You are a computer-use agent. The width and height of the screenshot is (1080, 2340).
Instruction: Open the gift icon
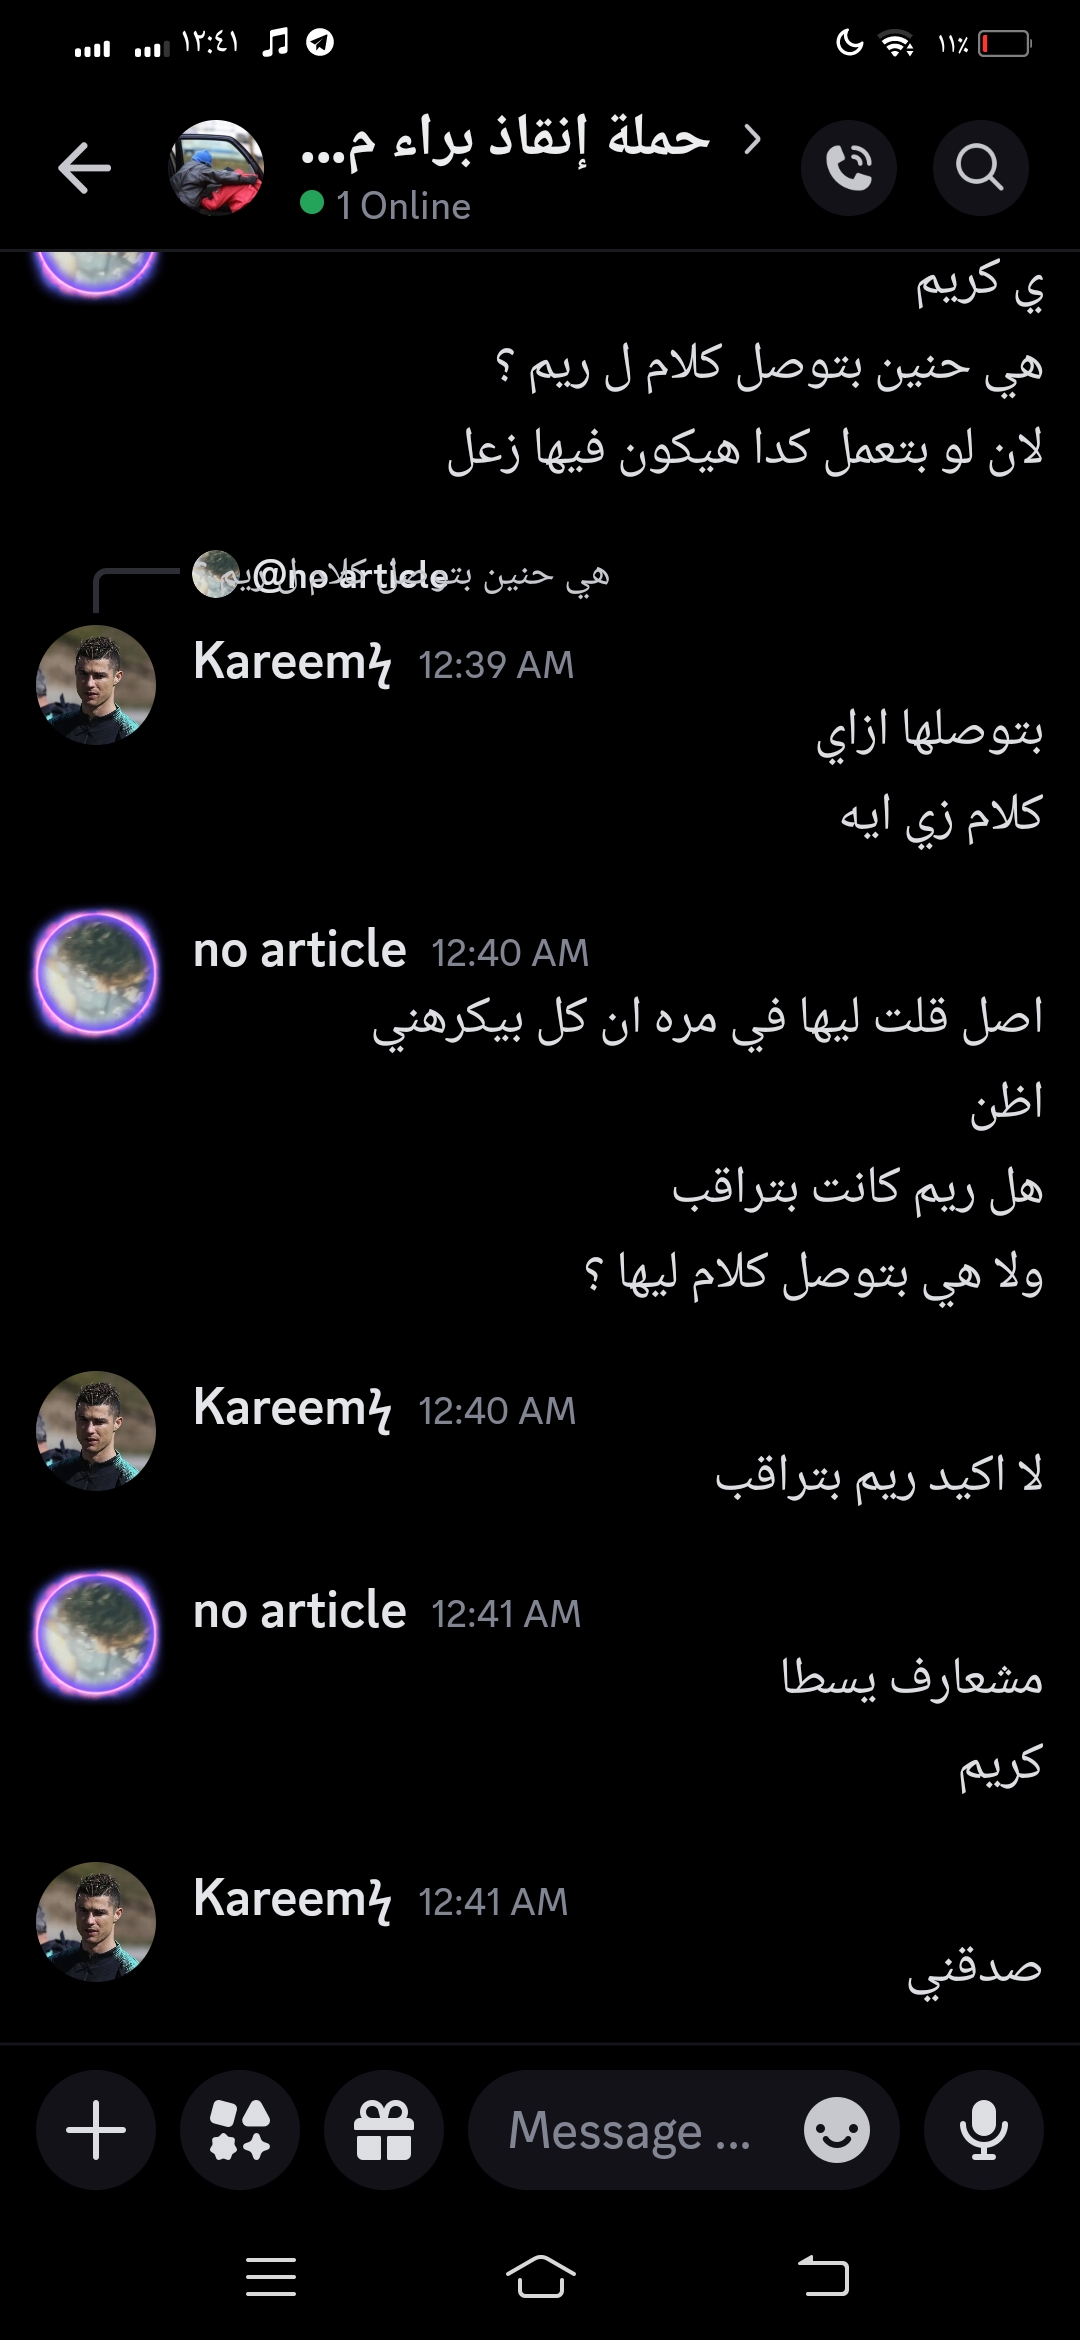coord(384,2130)
